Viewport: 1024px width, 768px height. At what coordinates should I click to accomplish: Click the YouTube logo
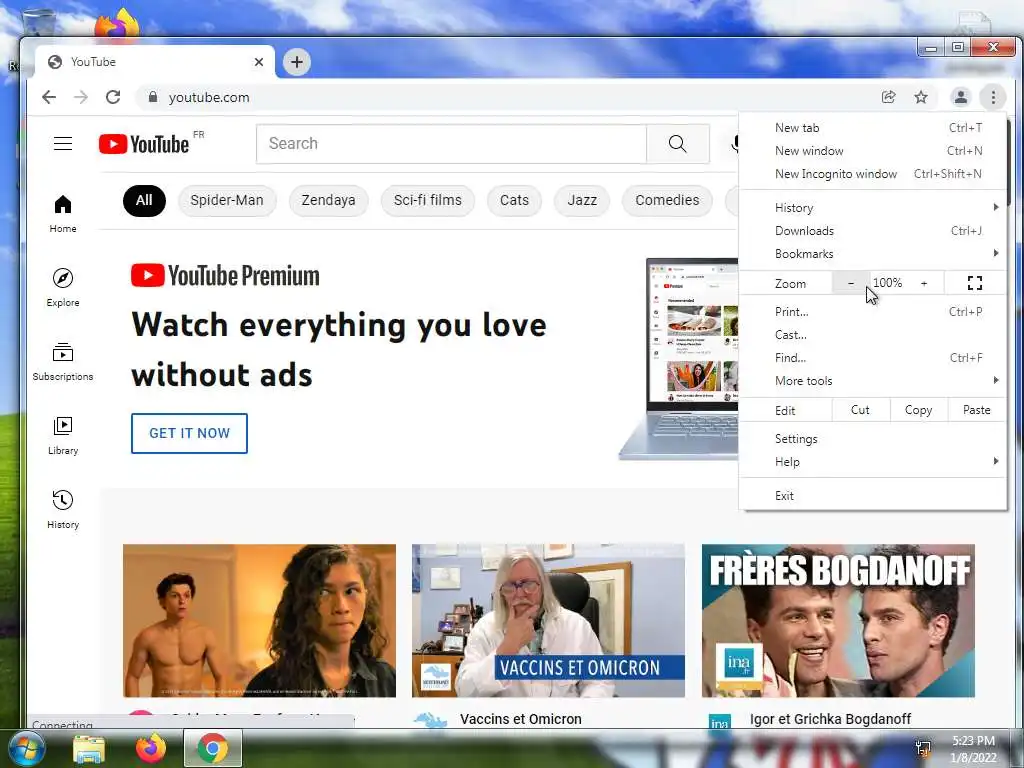coord(144,144)
